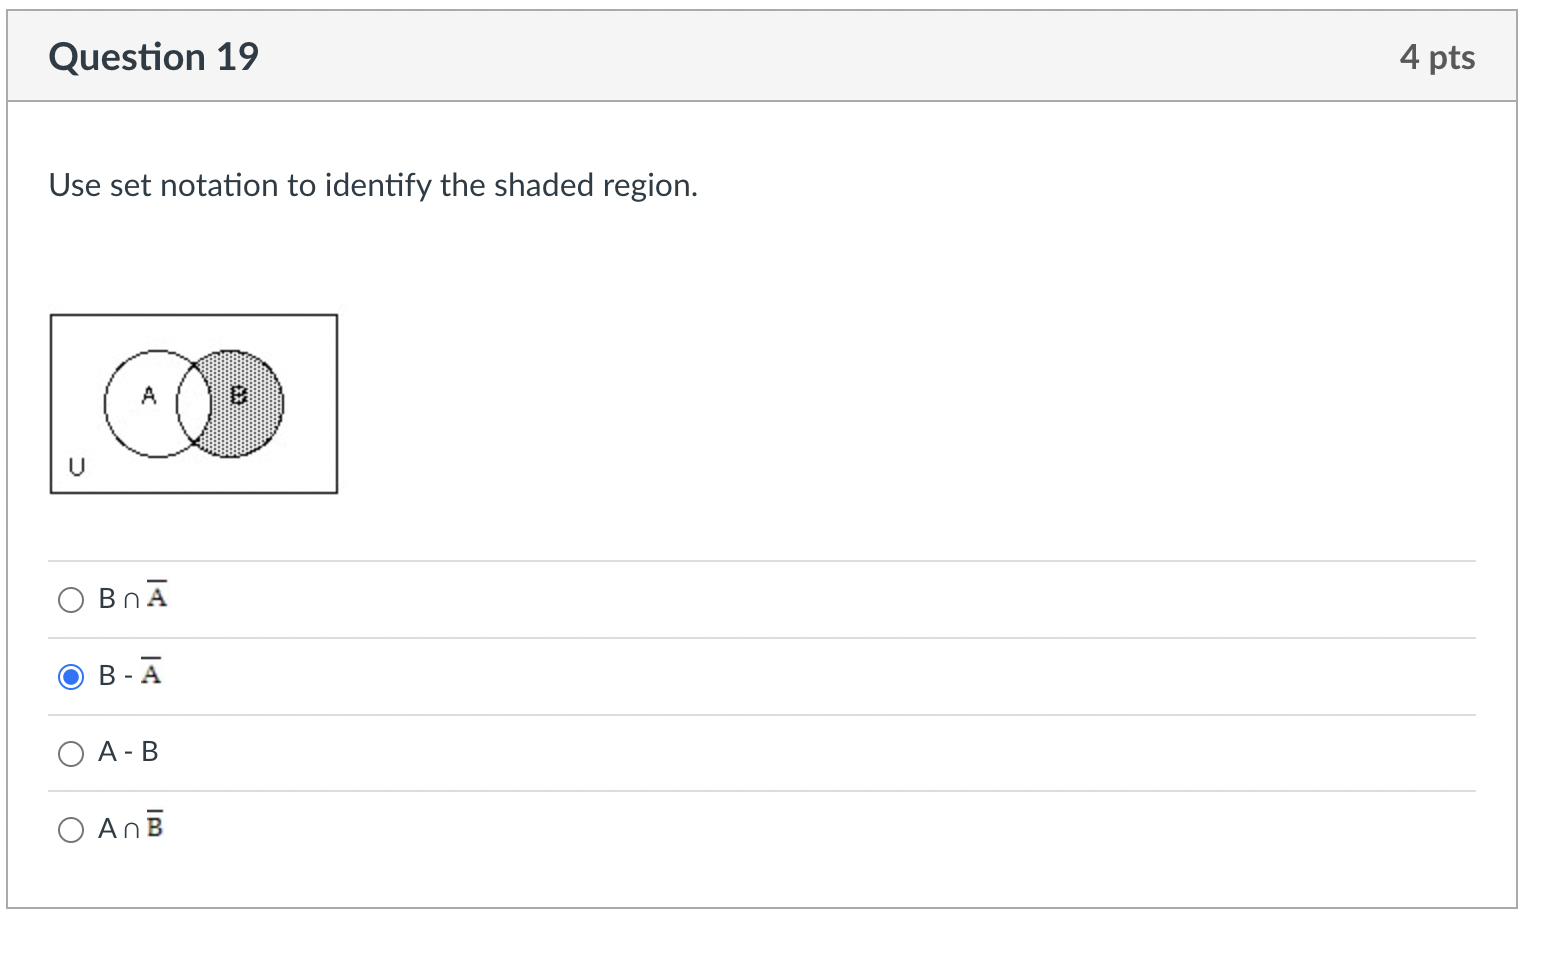The width and height of the screenshot is (1544, 958).
Task: Choose the A - B radio button
Action: [71, 753]
